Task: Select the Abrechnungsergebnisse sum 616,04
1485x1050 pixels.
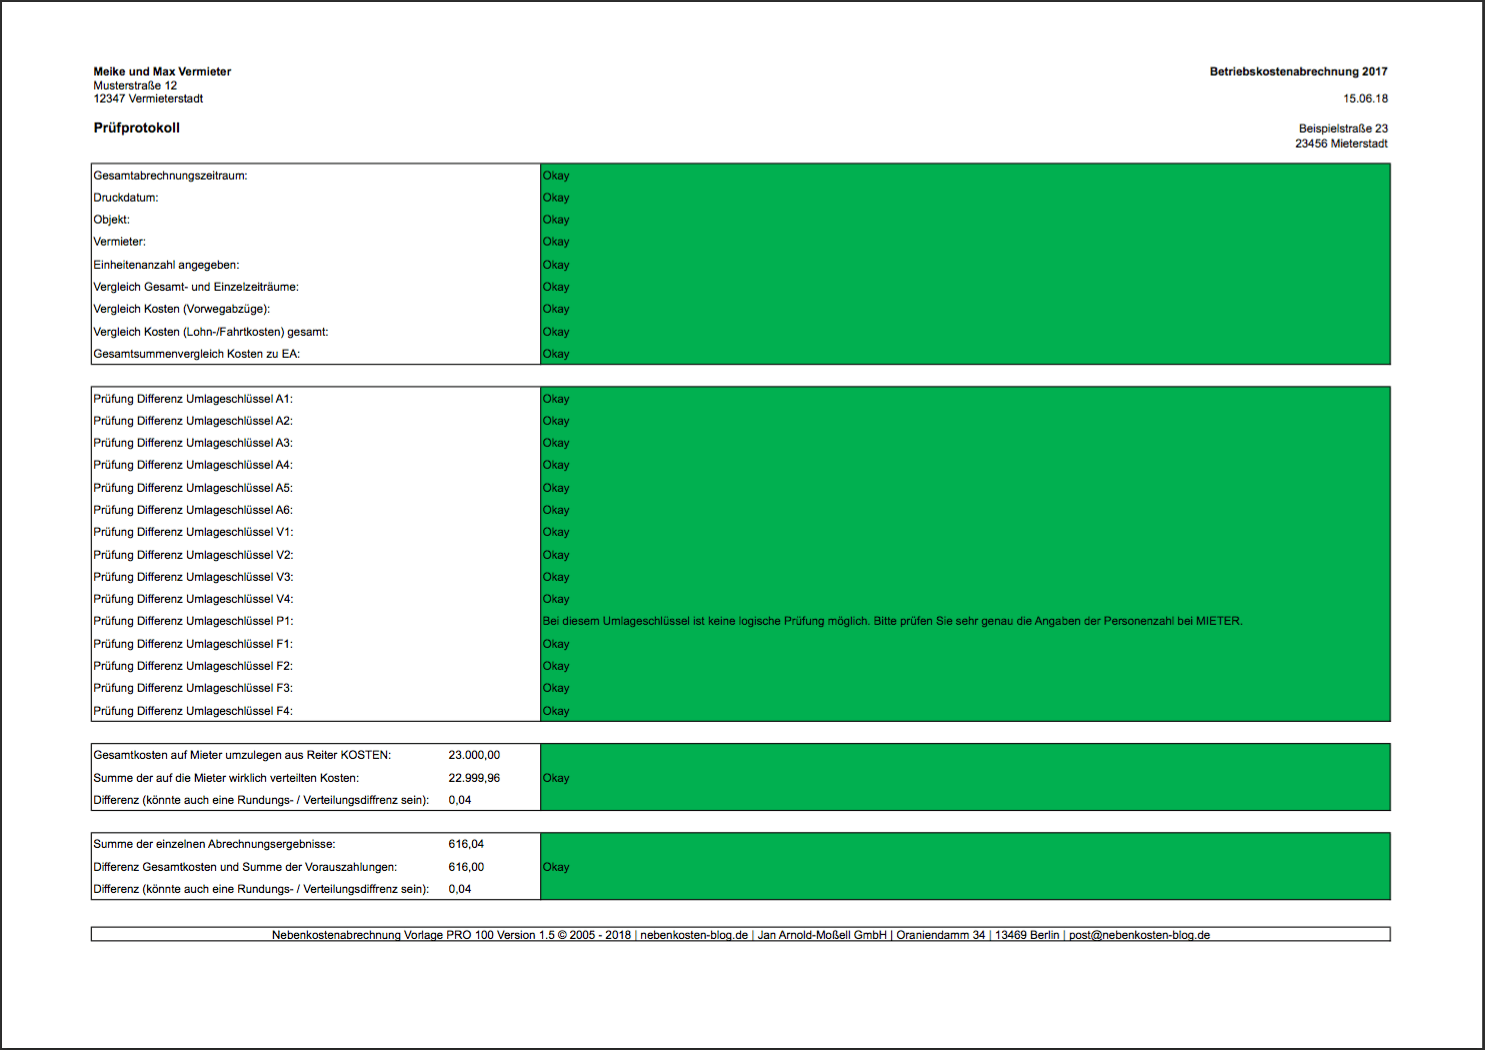Action: [466, 844]
